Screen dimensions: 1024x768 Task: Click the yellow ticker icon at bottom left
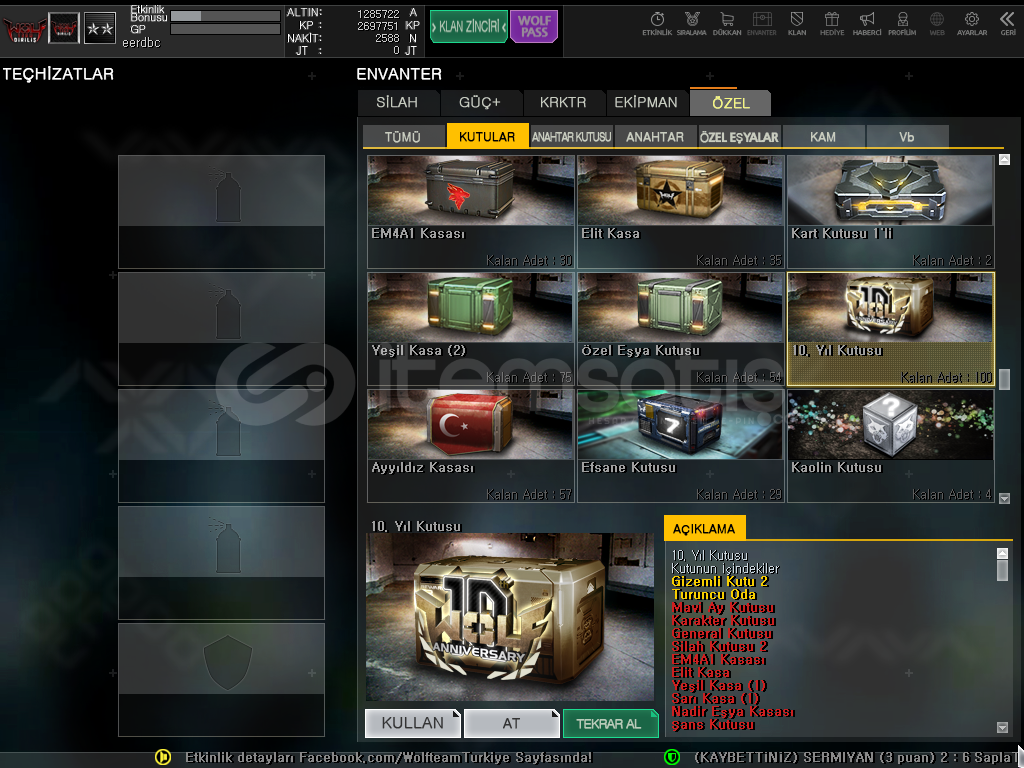(163, 757)
